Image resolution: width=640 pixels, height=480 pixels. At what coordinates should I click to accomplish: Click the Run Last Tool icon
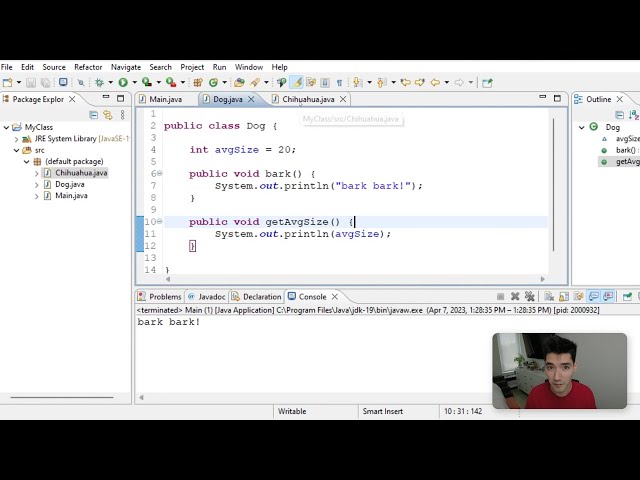click(171, 82)
